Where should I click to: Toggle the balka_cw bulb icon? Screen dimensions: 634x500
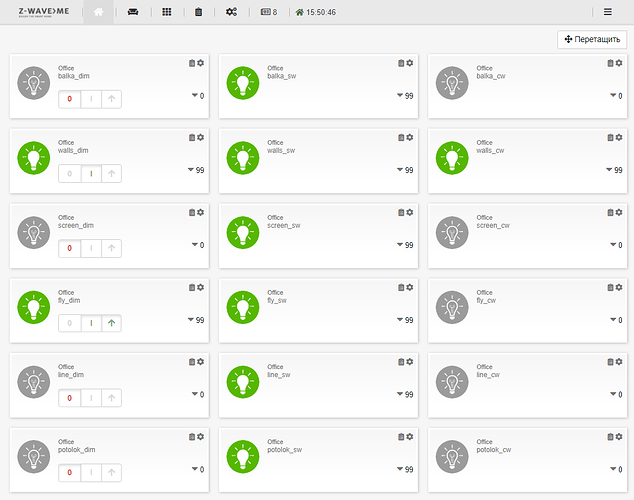452,83
